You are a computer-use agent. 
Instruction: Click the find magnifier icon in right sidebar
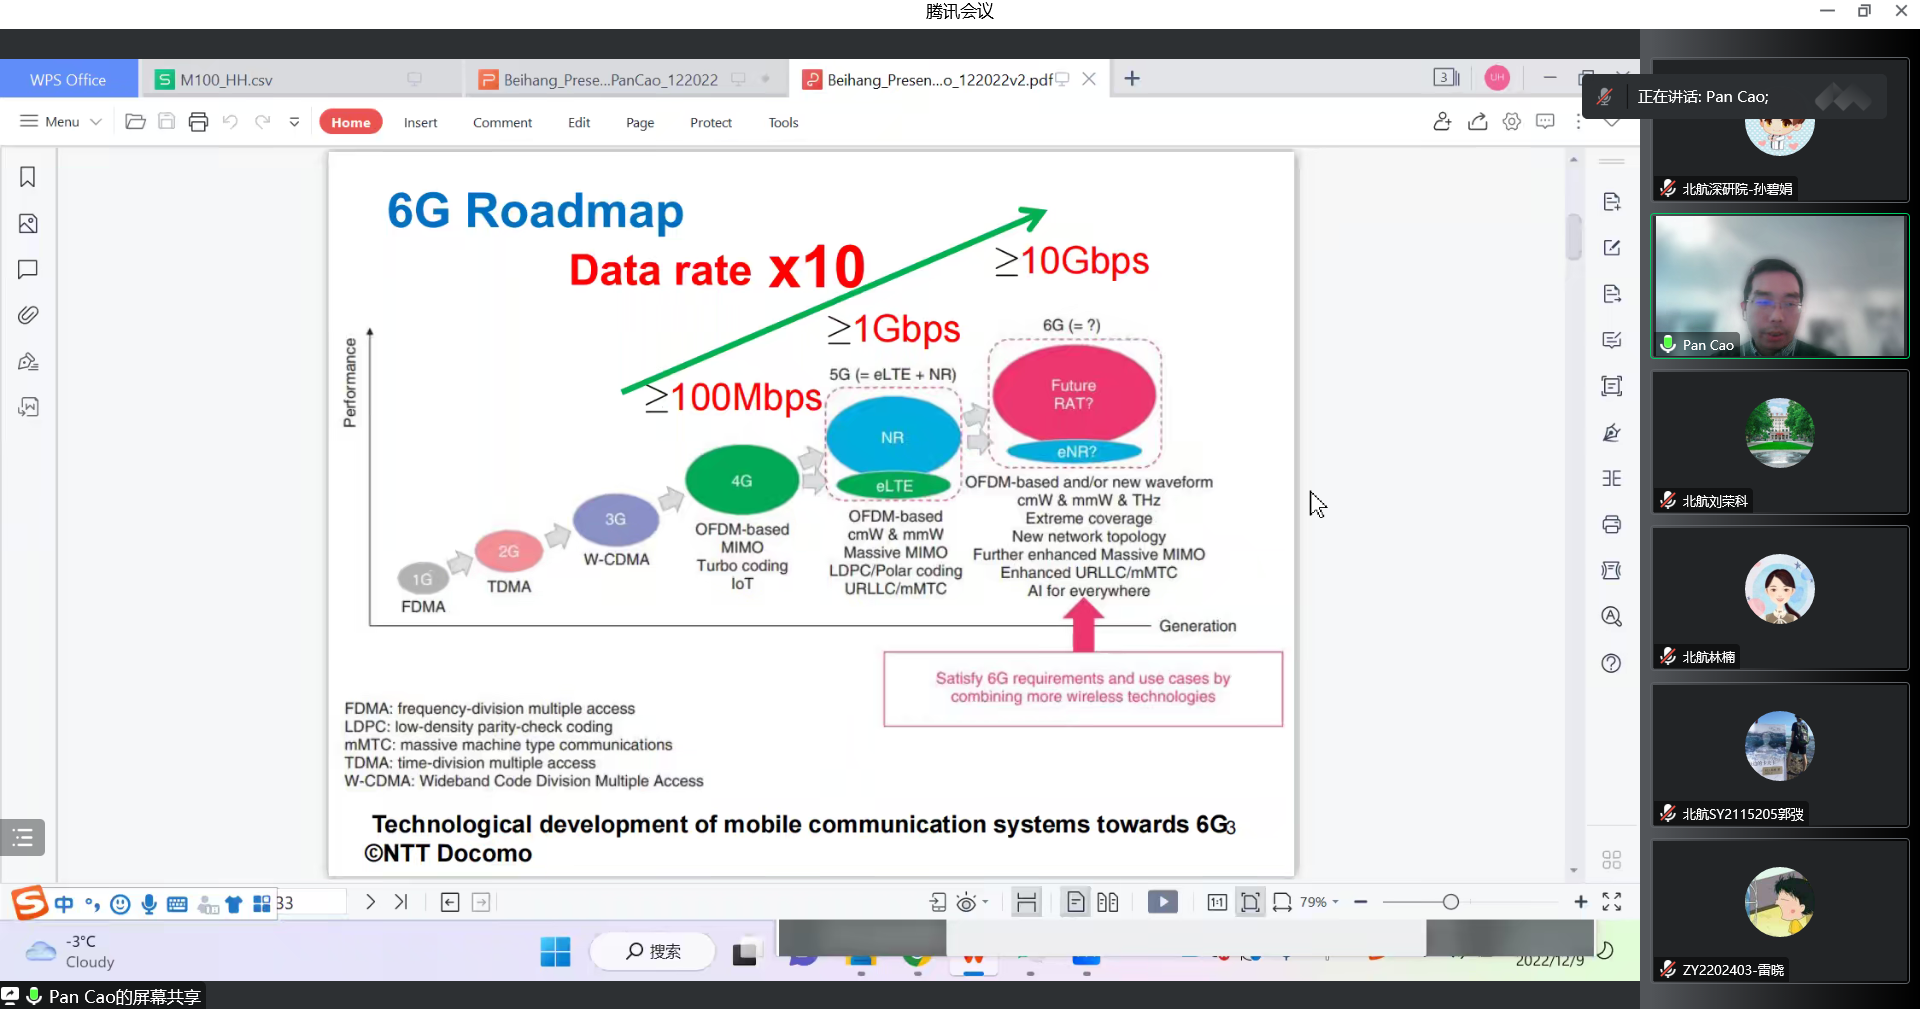point(1611,617)
